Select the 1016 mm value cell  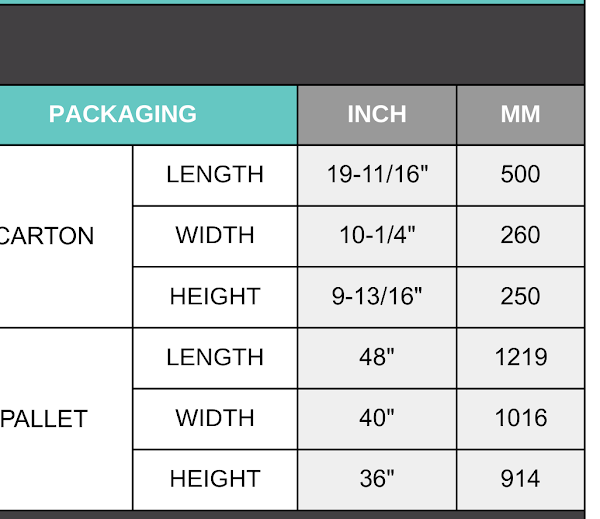(520, 419)
